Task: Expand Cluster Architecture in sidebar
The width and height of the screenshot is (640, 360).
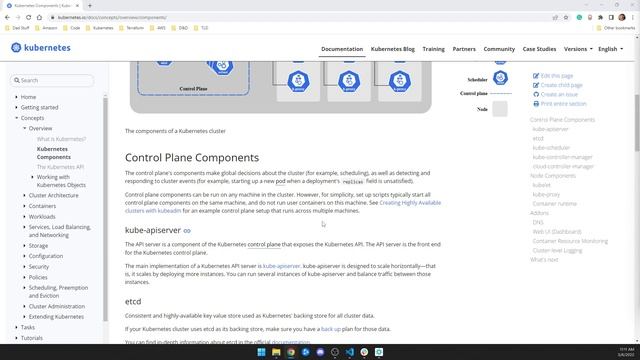Action: pos(24,196)
